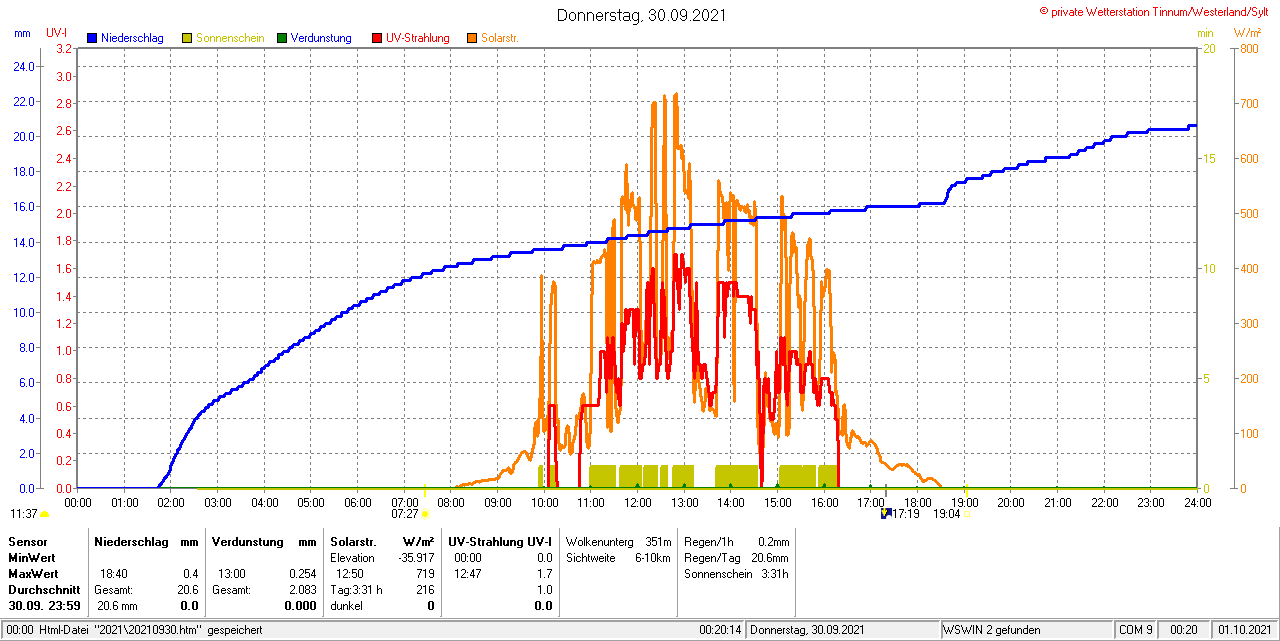Click the Sichtweite 6-10km entry
1280x641 pixels.
[618, 557]
